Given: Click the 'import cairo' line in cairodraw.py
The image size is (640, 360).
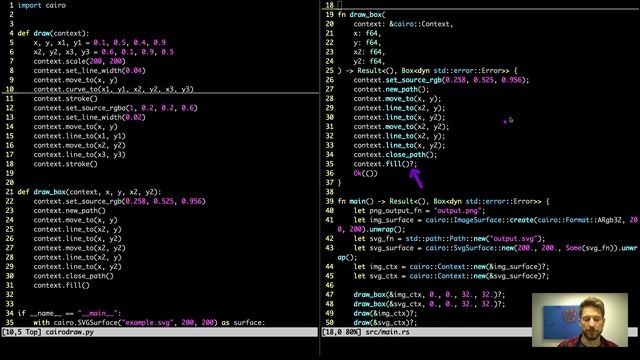Looking at the screenshot, I should tap(42, 5).
